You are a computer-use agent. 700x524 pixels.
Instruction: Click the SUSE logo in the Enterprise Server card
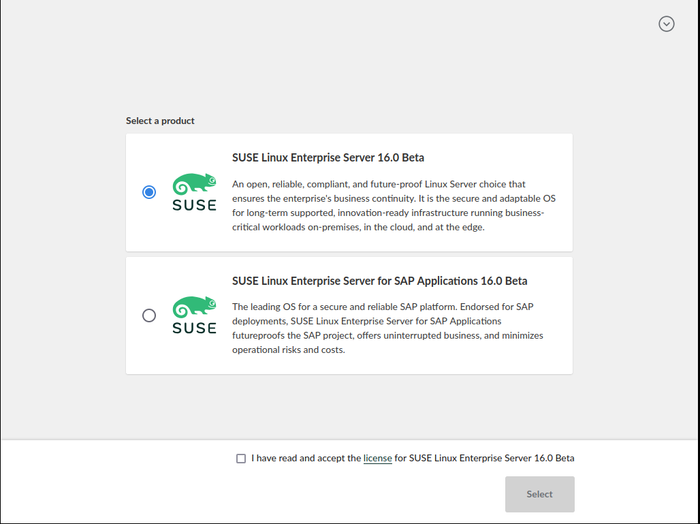point(194,192)
